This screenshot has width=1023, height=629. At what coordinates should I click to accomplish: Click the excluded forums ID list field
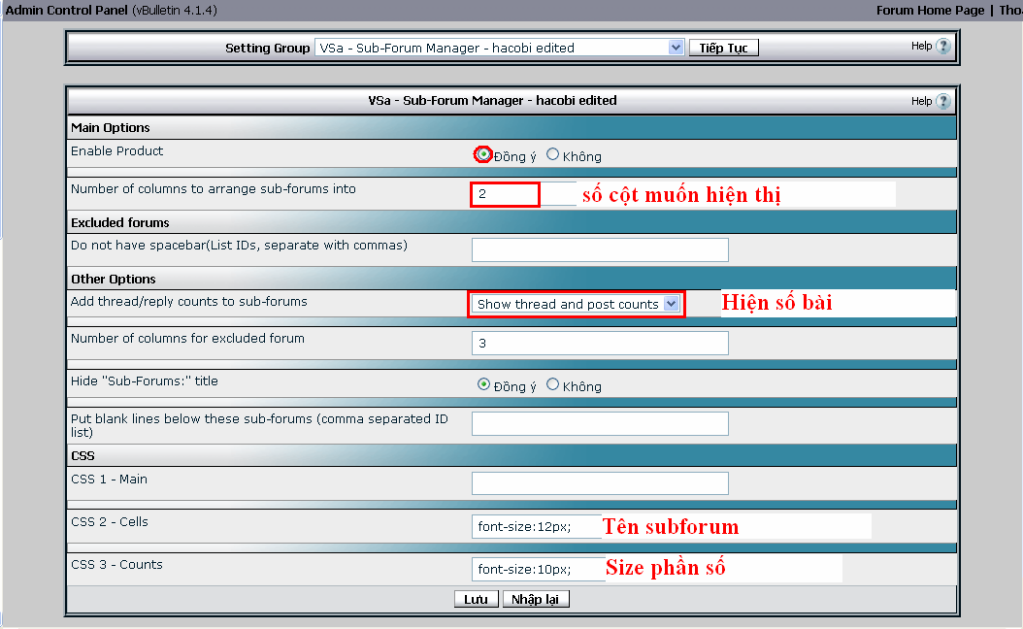tap(600, 250)
